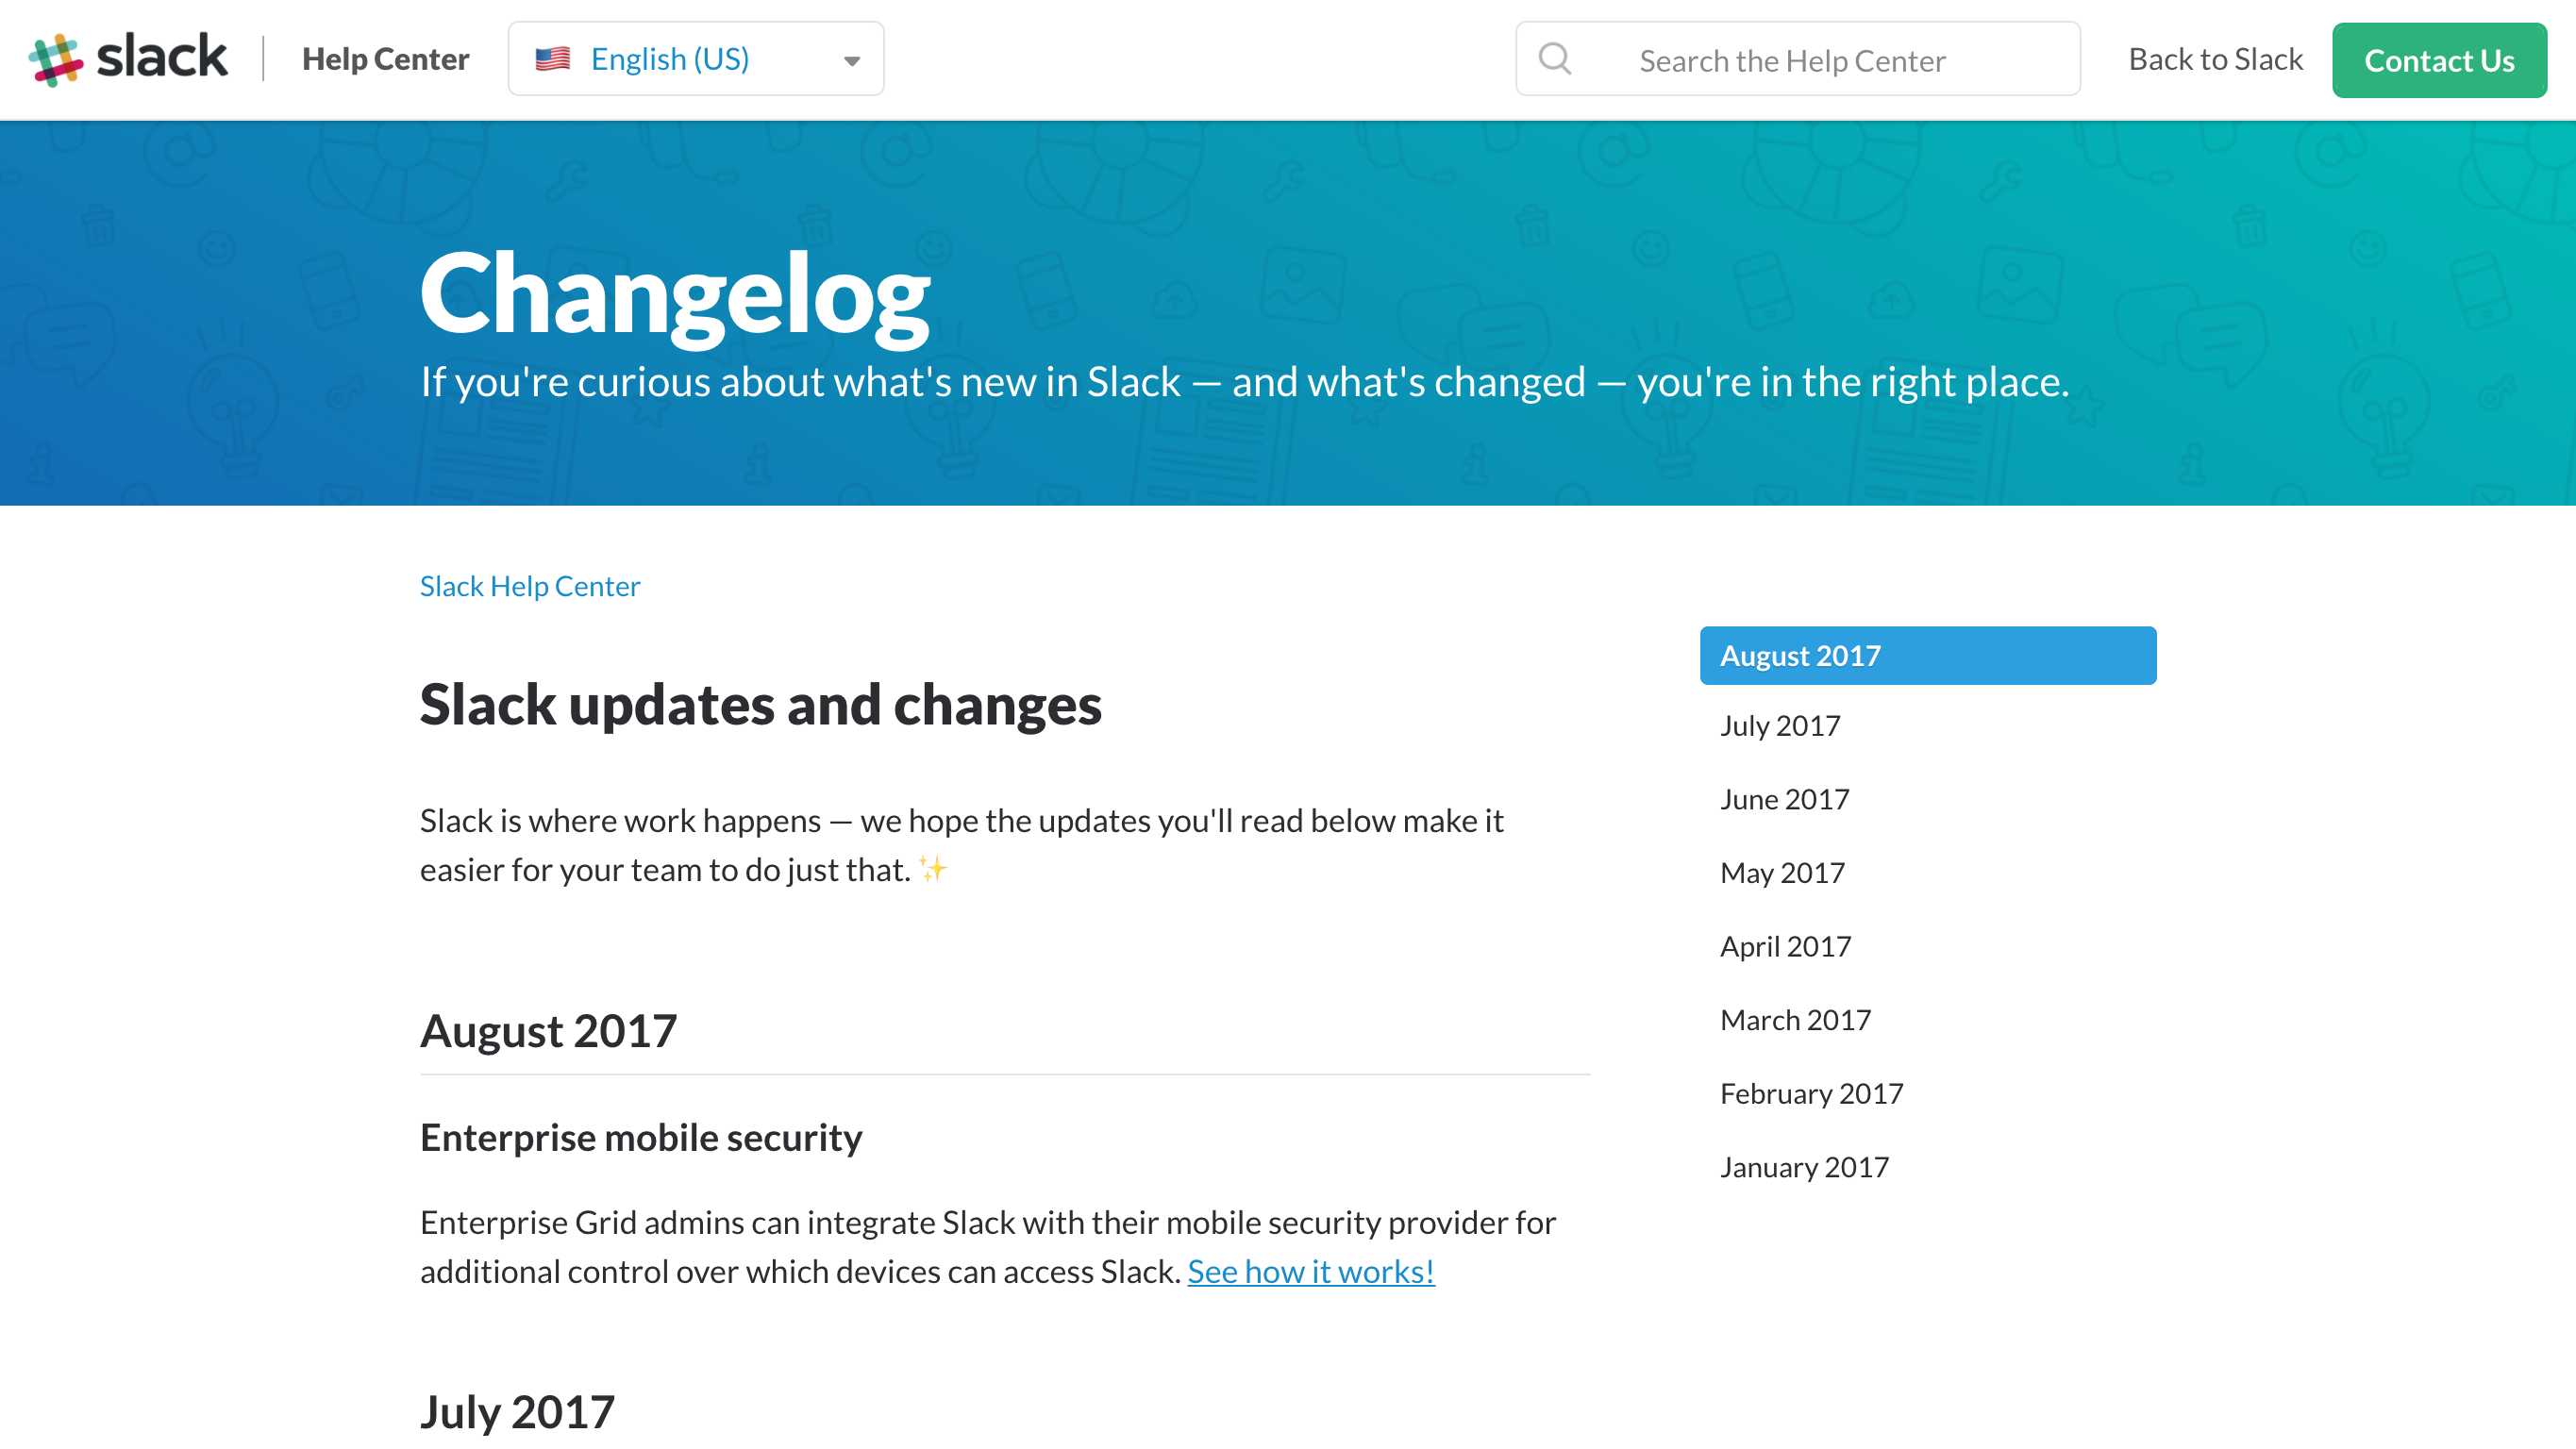Click the US flag icon in language selector
The width and height of the screenshot is (2576, 1449).
(x=554, y=58)
